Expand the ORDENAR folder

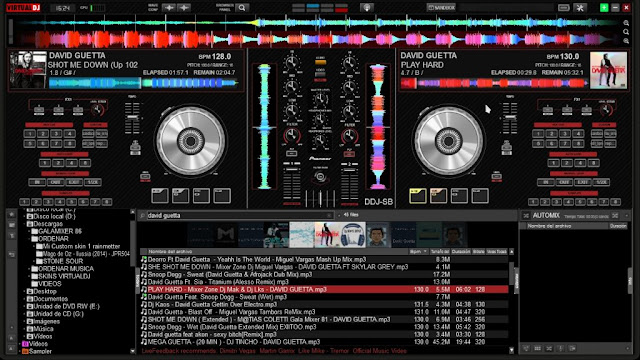29,239
